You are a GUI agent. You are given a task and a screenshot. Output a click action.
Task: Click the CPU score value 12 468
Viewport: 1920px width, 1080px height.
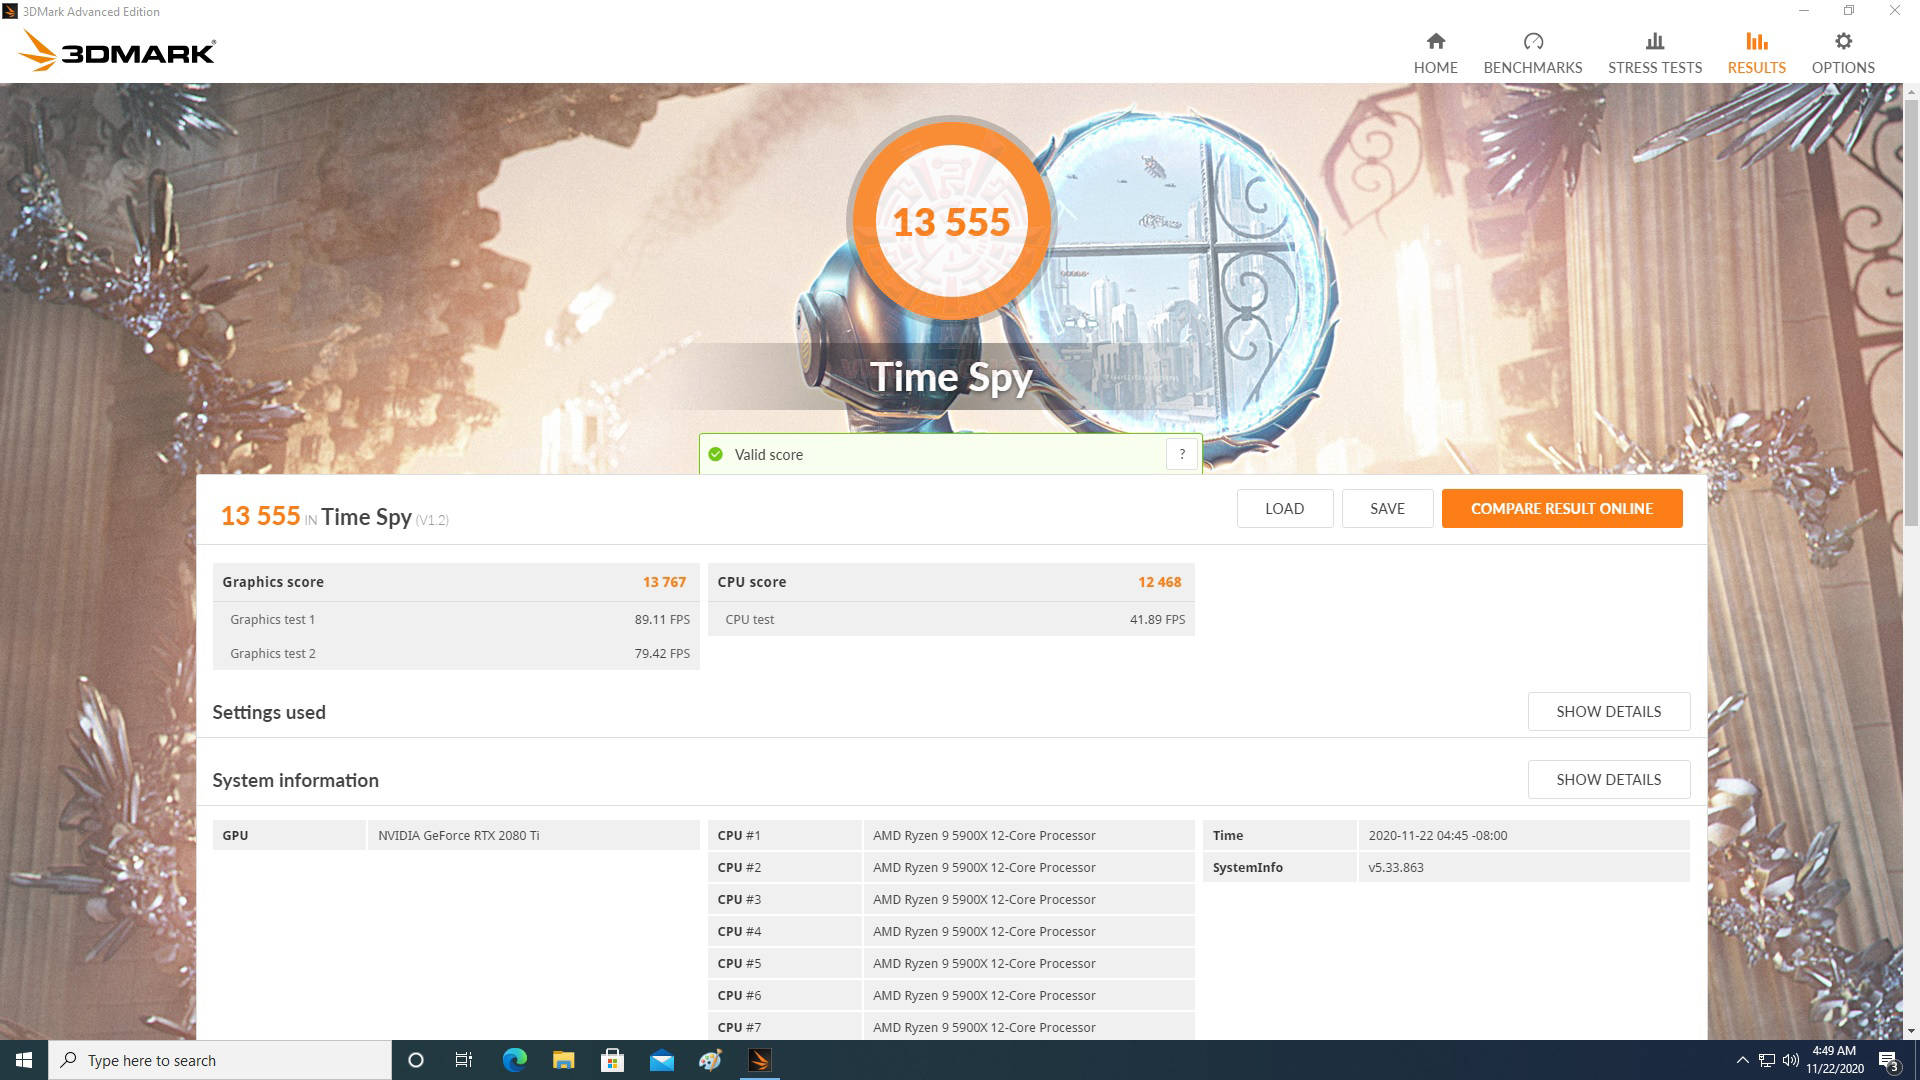click(1159, 582)
